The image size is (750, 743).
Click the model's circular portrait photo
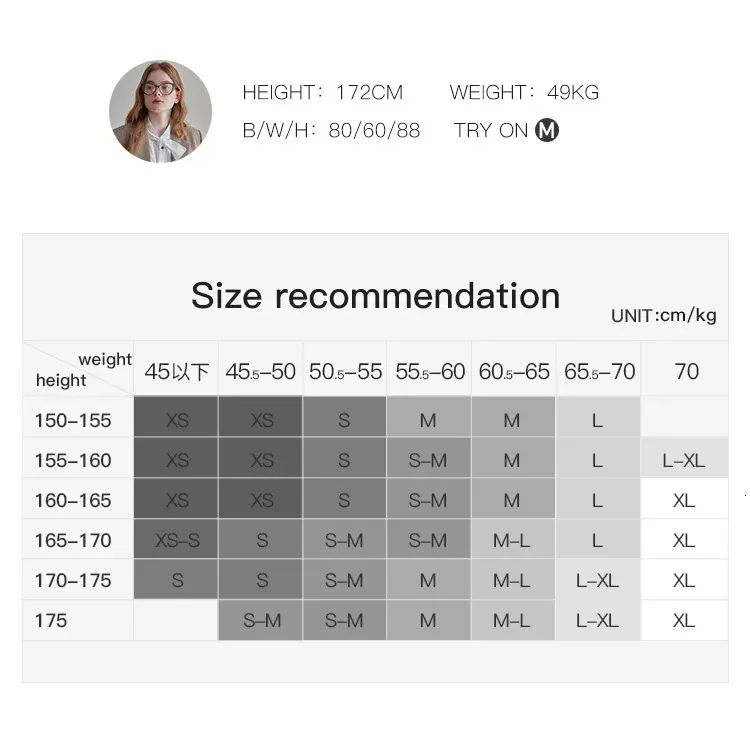160,111
